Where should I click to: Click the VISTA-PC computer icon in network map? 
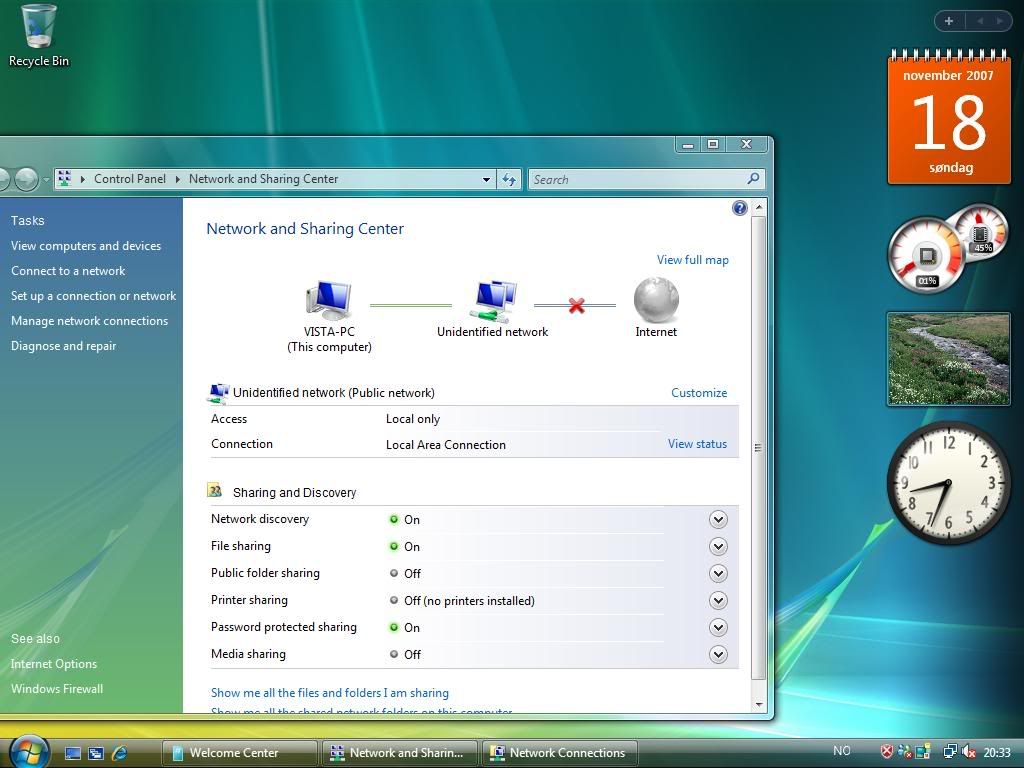pyautogui.click(x=329, y=300)
